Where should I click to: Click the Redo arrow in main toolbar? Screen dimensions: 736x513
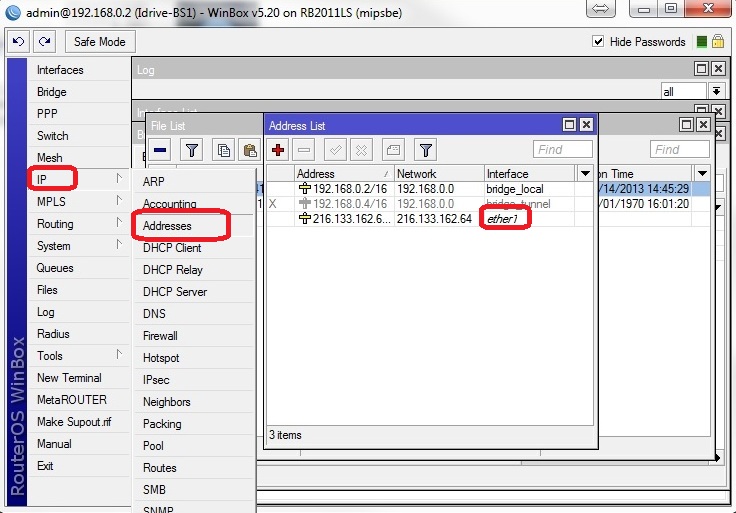click(x=44, y=42)
